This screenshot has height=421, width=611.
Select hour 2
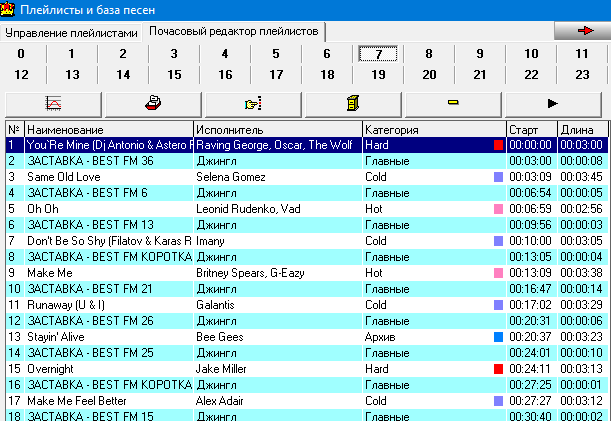click(123, 54)
